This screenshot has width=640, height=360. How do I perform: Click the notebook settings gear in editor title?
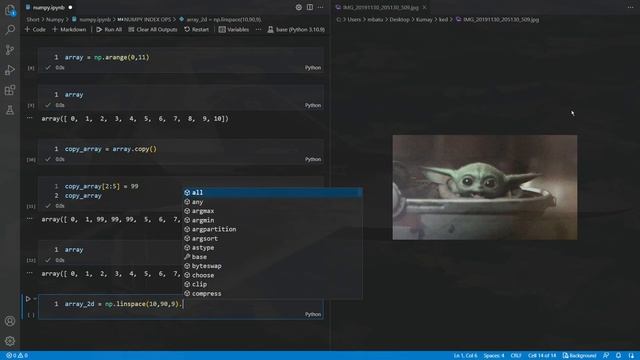[x=299, y=7]
